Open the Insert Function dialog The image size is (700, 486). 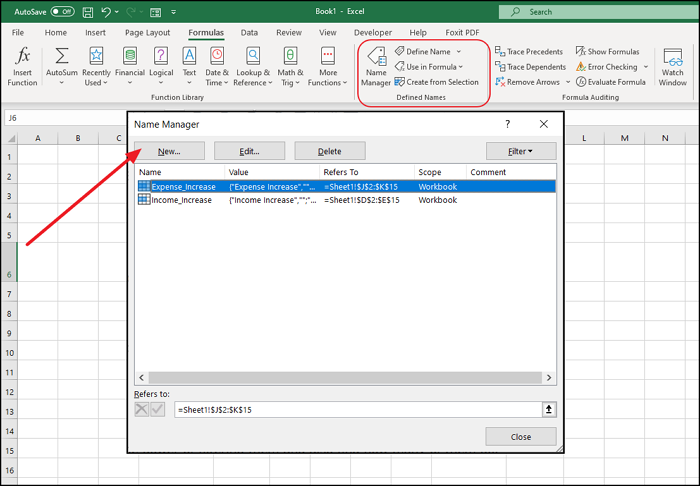(22, 67)
